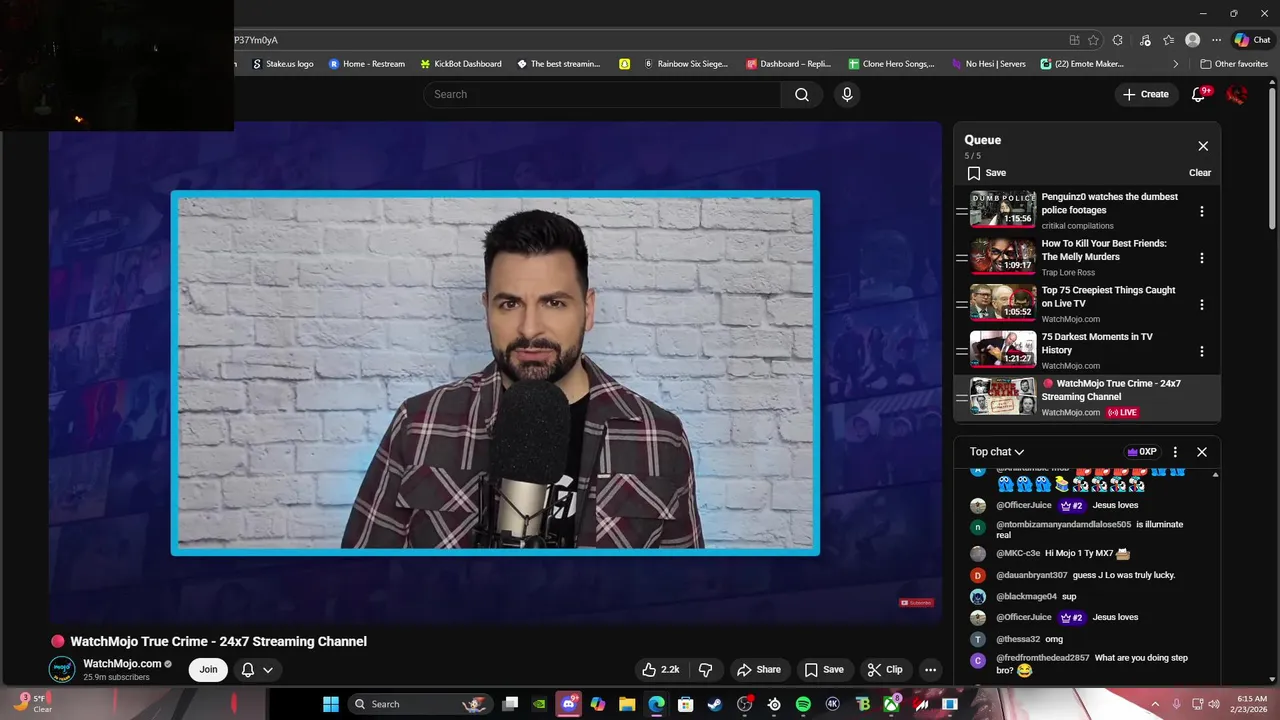Open Clone Hero Songs bookmark
Viewport: 1280px width, 720px height.
point(892,64)
